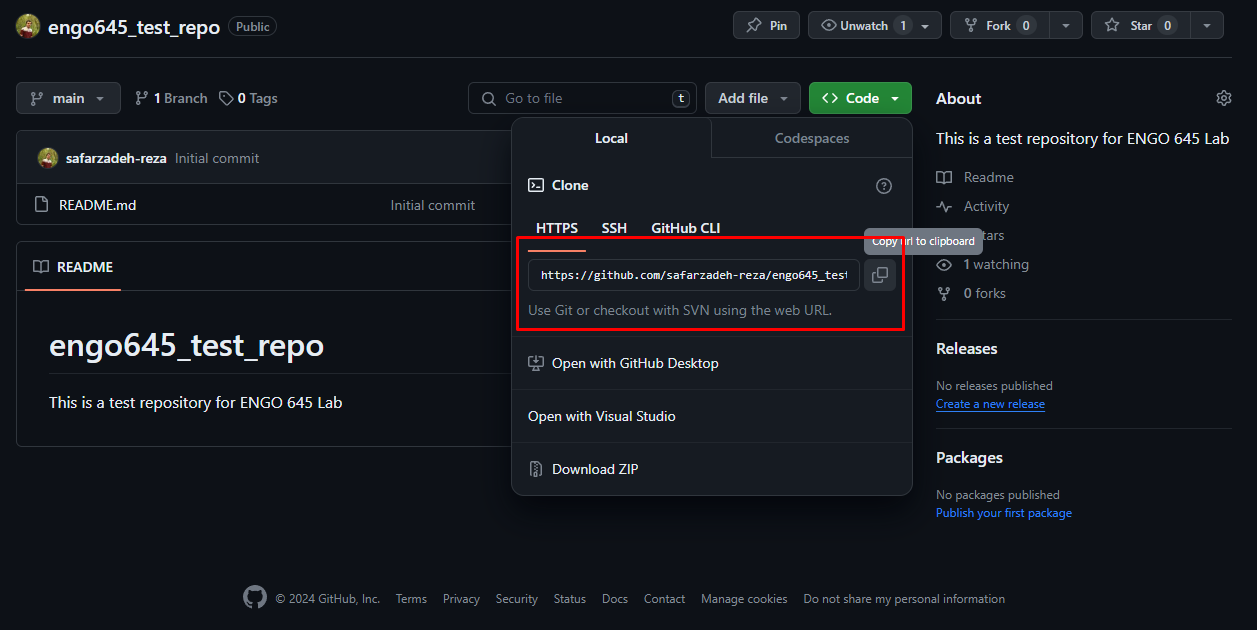Click the README.md file icon
1257x630 pixels.
click(x=42, y=205)
